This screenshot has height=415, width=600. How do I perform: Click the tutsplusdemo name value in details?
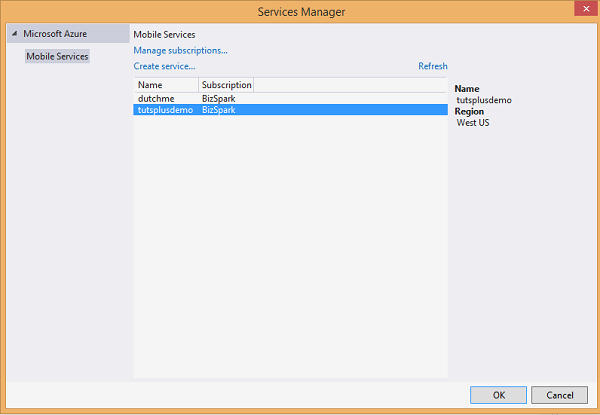484,100
